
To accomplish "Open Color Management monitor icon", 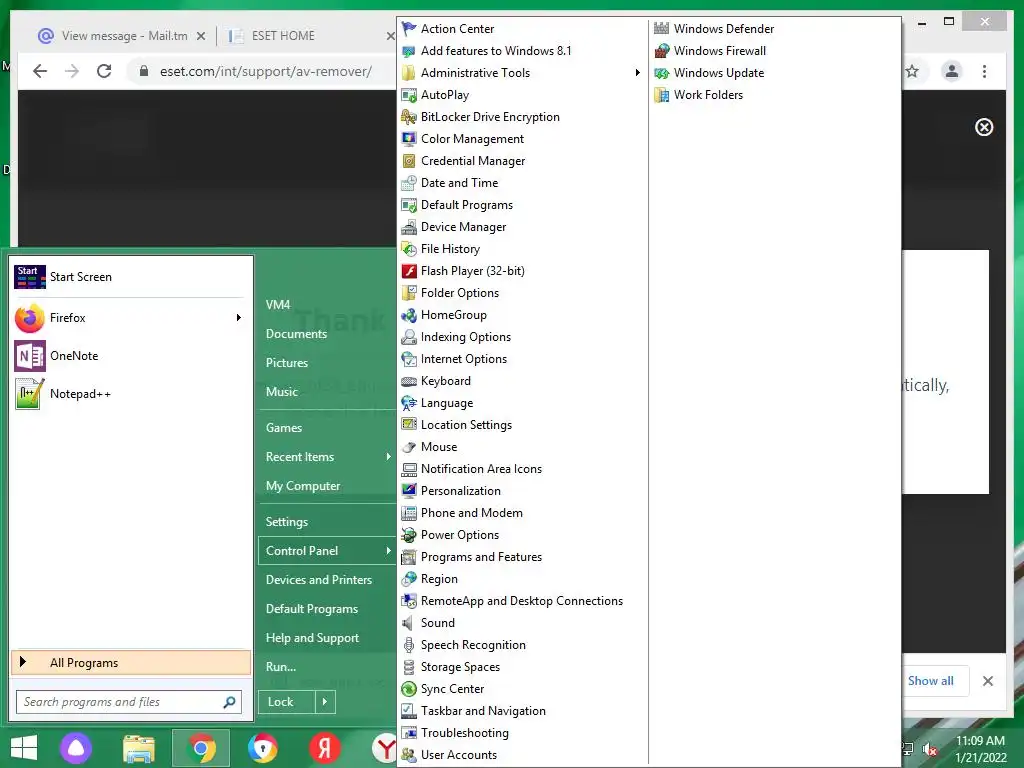I will [409, 138].
